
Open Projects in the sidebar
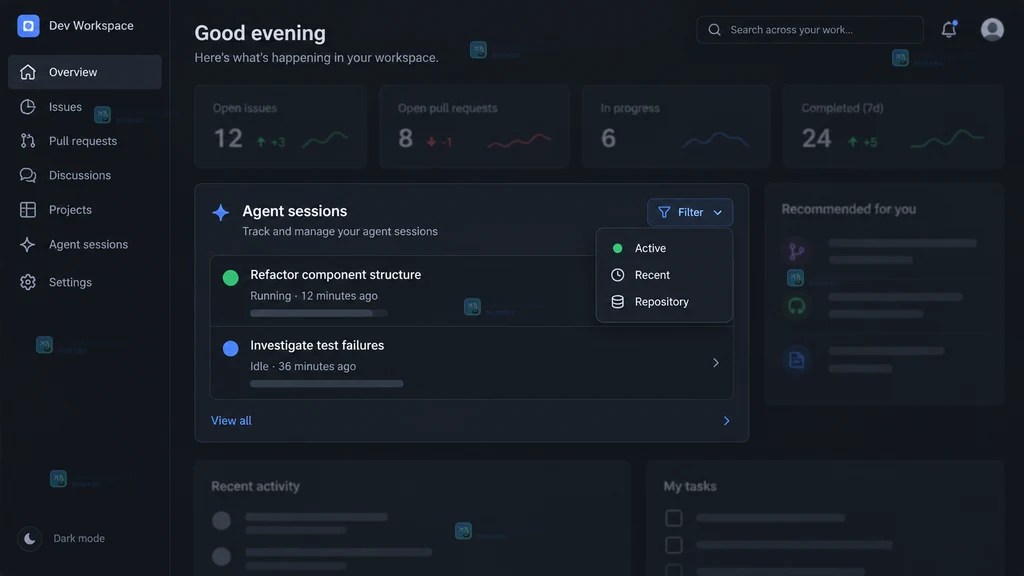pos(85,210)
